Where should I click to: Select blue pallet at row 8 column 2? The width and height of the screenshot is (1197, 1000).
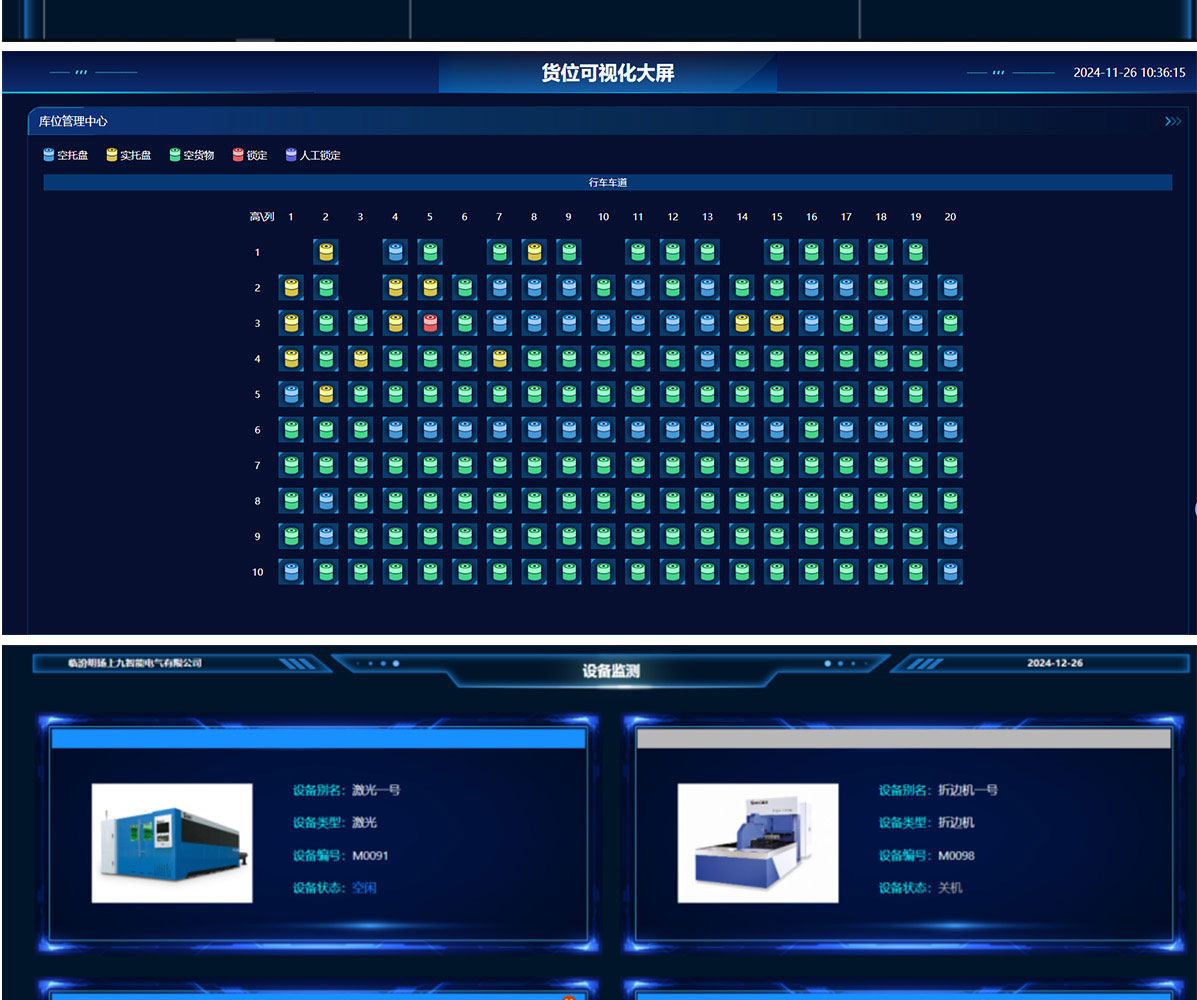click(326, 501)
